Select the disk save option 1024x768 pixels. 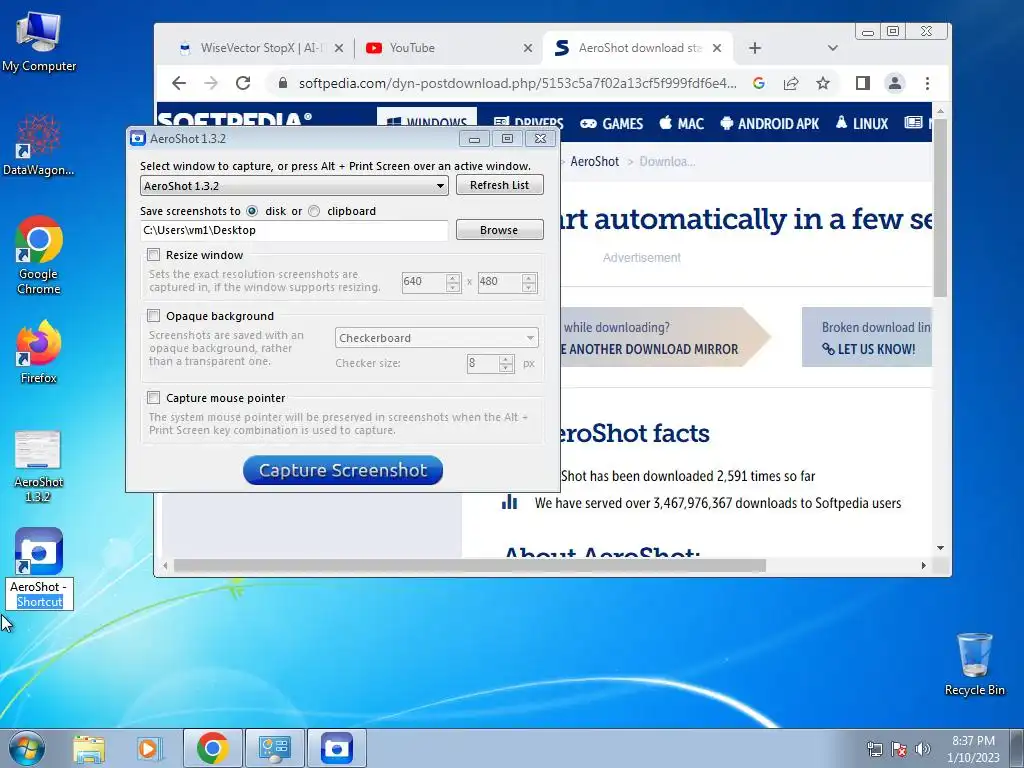point(252,211)
